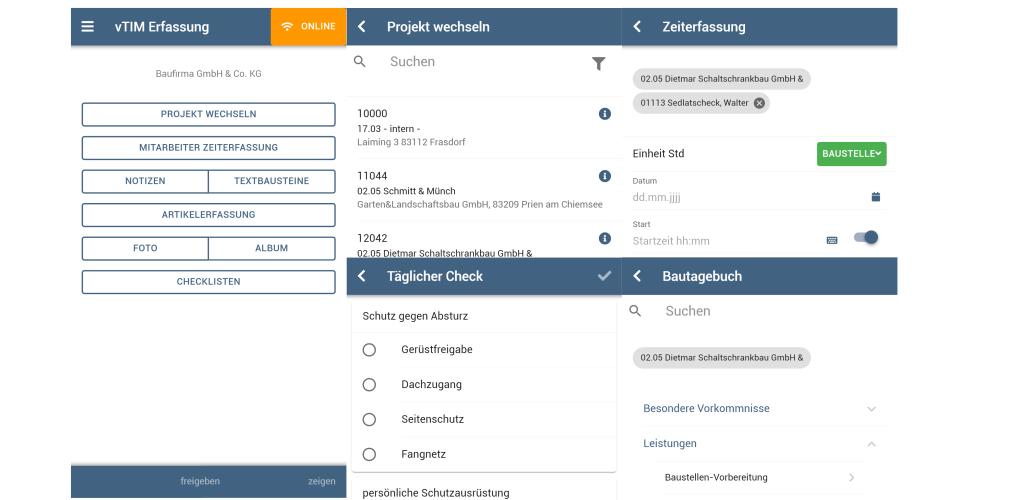Open info icon for project 11044
Image resolution: width=1024 pixels, height=500 pixels.
tap(605, 176)
